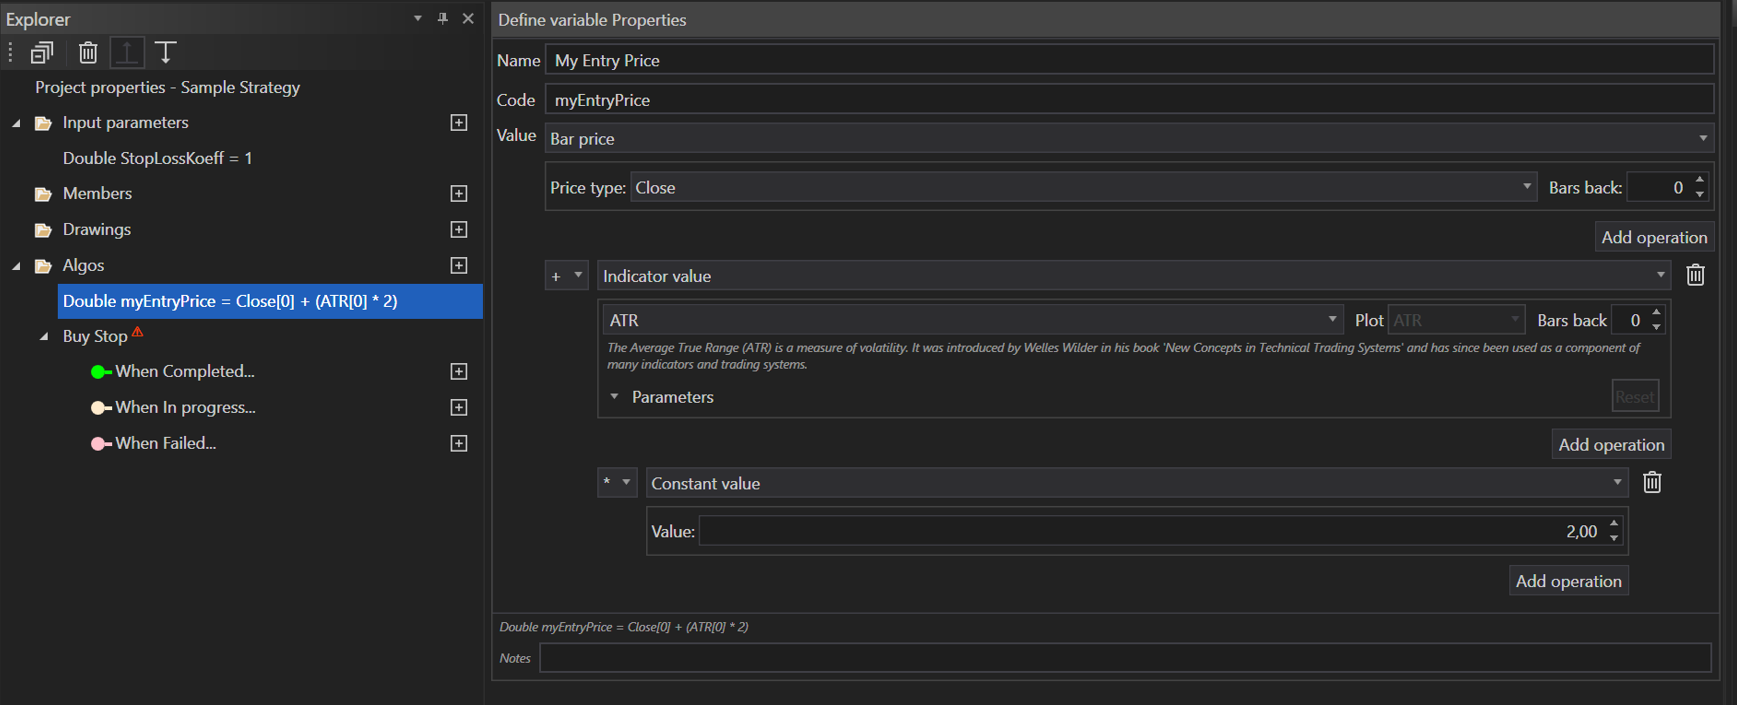Add action to When Completed branch
1737x705 pixels.
(x=459, y=372)
